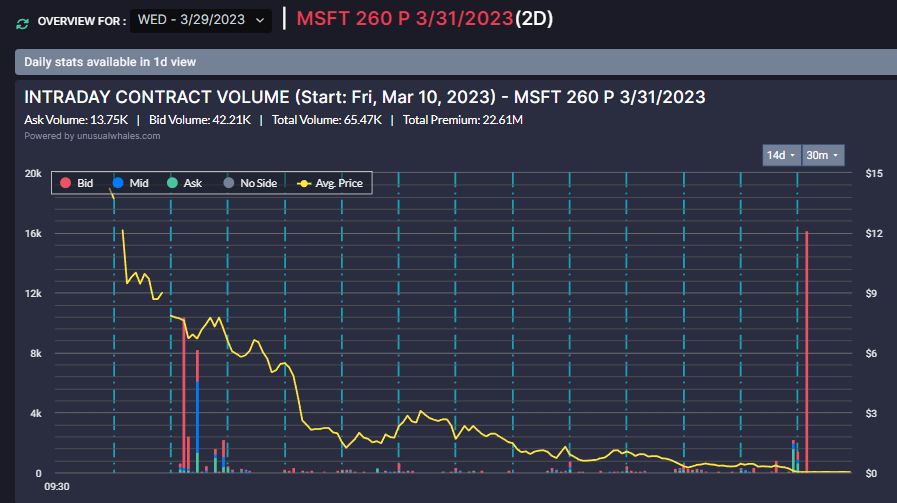Toggle the Bid series in legend
The image size is (897, 503).
[77, 183]
